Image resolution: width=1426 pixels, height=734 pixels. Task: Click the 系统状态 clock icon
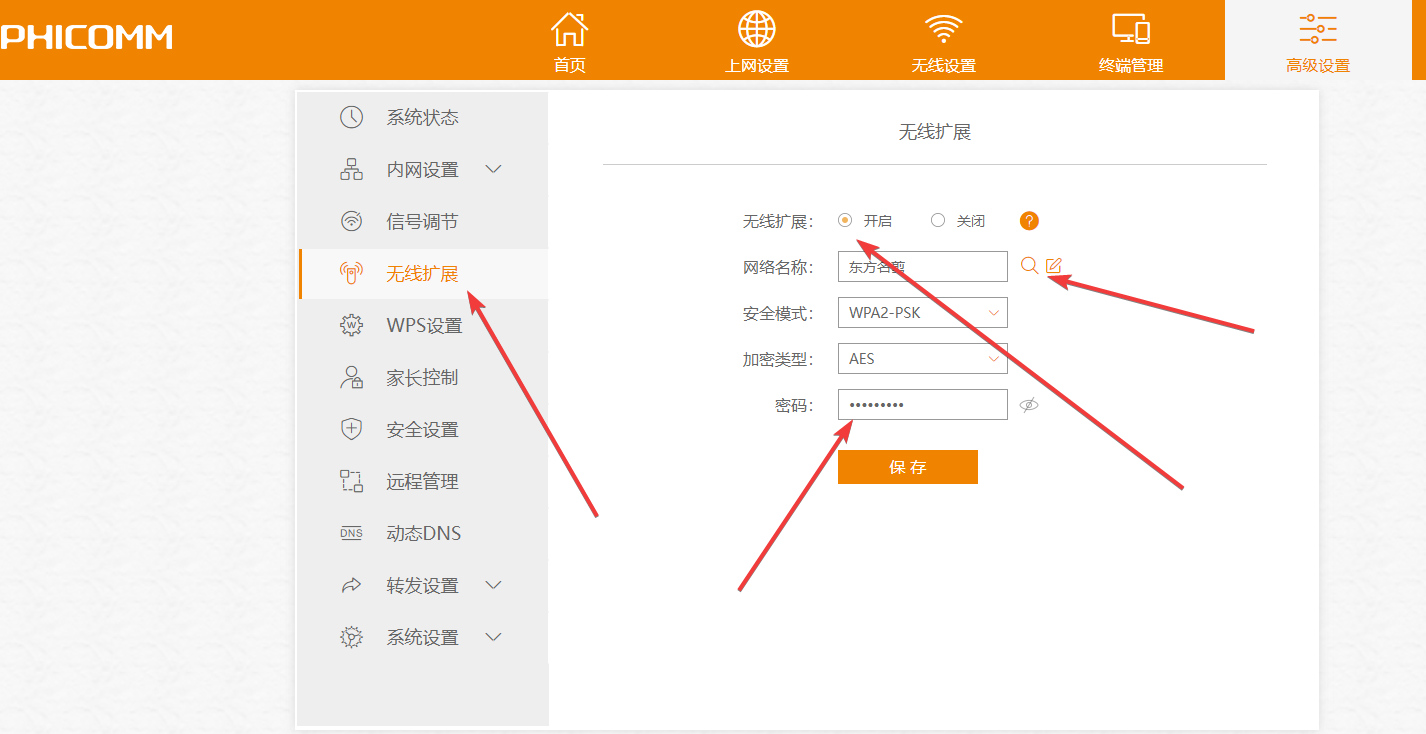pyautogui.click(x=351, y=117)
